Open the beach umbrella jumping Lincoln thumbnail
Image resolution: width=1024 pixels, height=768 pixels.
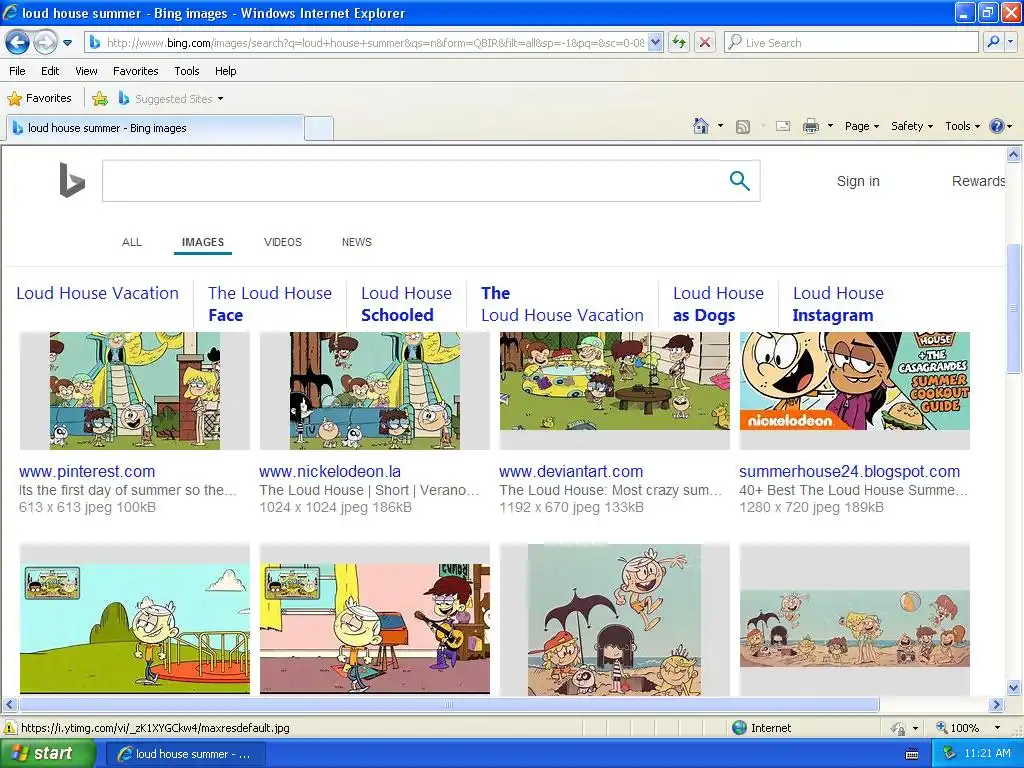click(x=615, y=620)
